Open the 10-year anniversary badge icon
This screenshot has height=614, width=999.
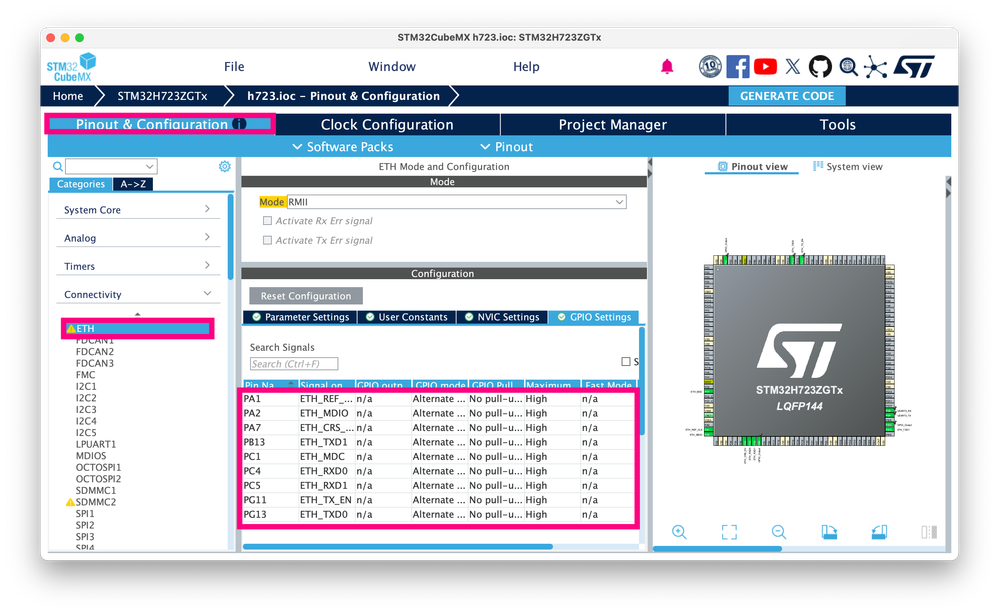point(710,66)
